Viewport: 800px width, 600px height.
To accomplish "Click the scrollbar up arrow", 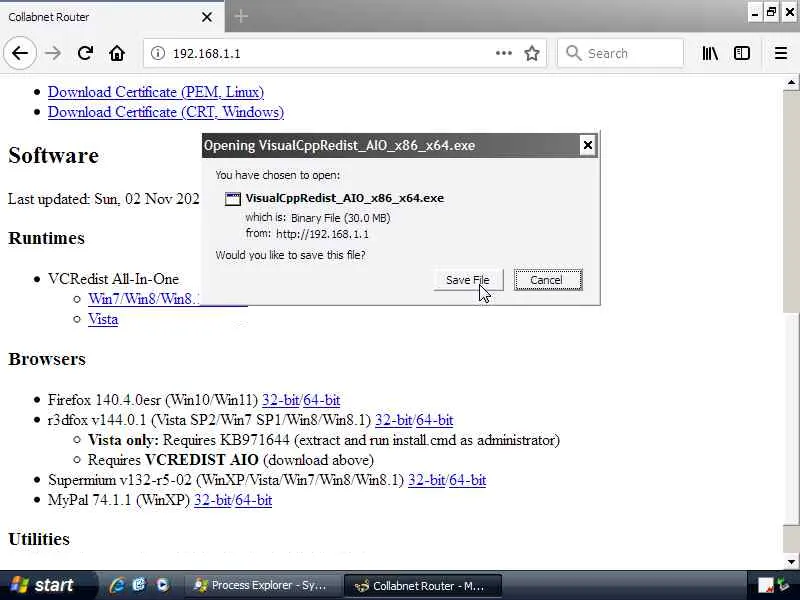I will click(791, 83).
